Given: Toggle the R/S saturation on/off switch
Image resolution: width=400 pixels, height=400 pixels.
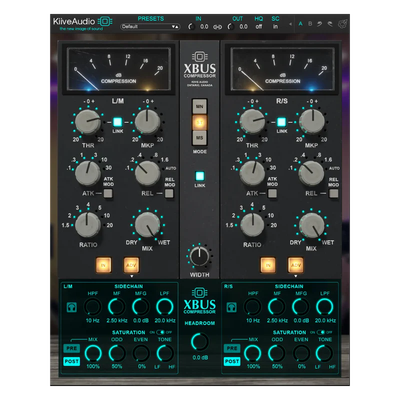Looking at the screenshot, I should (x=321, y=332).
